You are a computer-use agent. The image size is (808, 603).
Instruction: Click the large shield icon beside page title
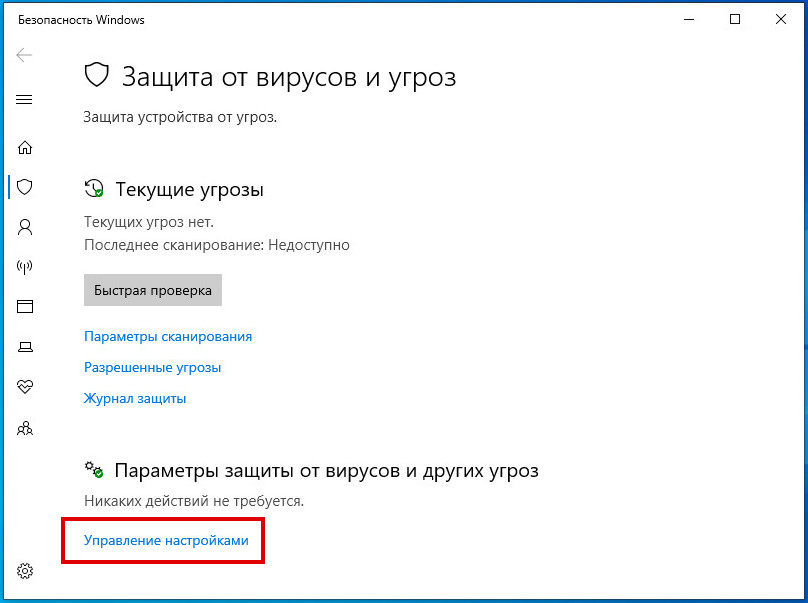point(97,75)
